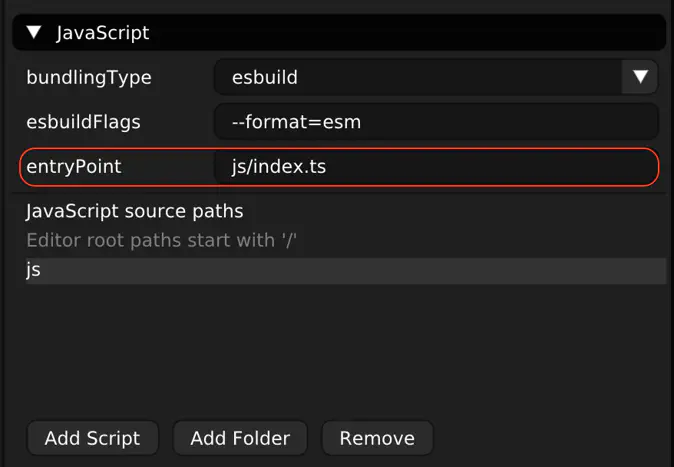
Task: Click the esbuildFlags property label
Action: coord(83,122)
